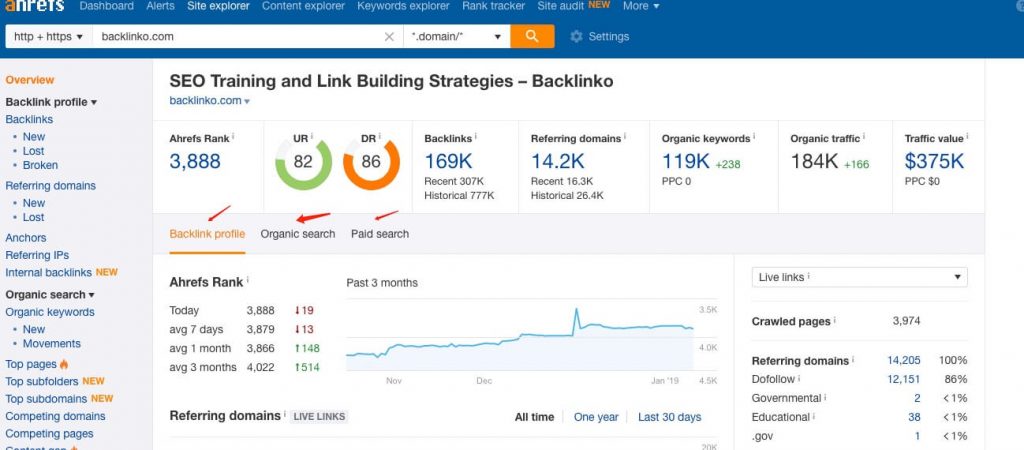Open the *.domain/* mode dropdown
Image resolution: width=1024 pixels, height=450 pixels.
(456, 37)
